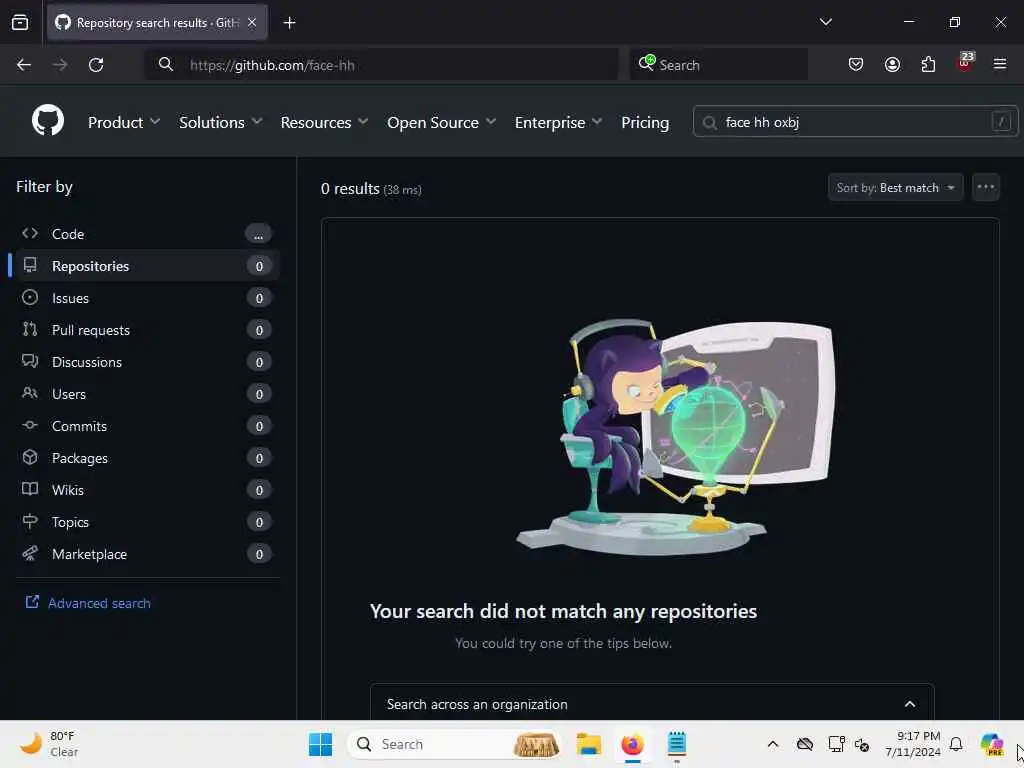Expand the Open Source menu
This screenshot has width=1024, height=768.
(441, 122)
